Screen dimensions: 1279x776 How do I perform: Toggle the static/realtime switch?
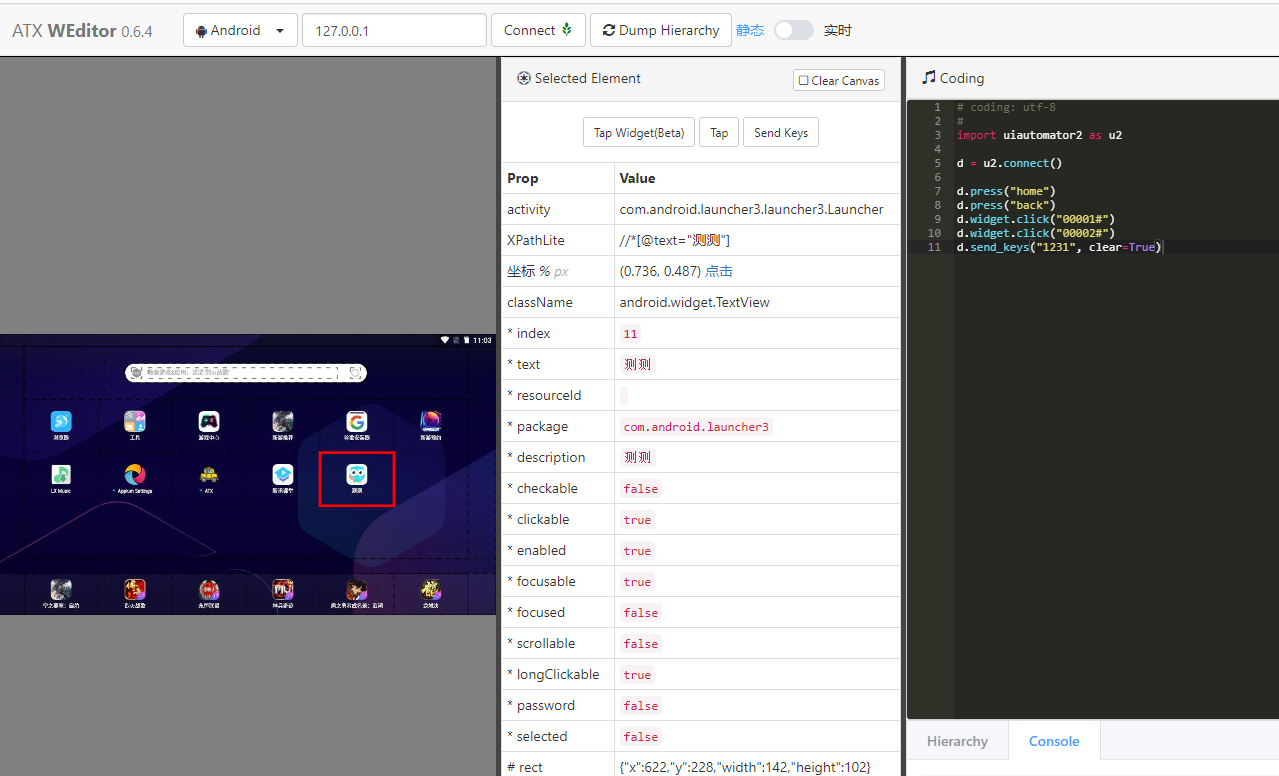click(794, 30)
